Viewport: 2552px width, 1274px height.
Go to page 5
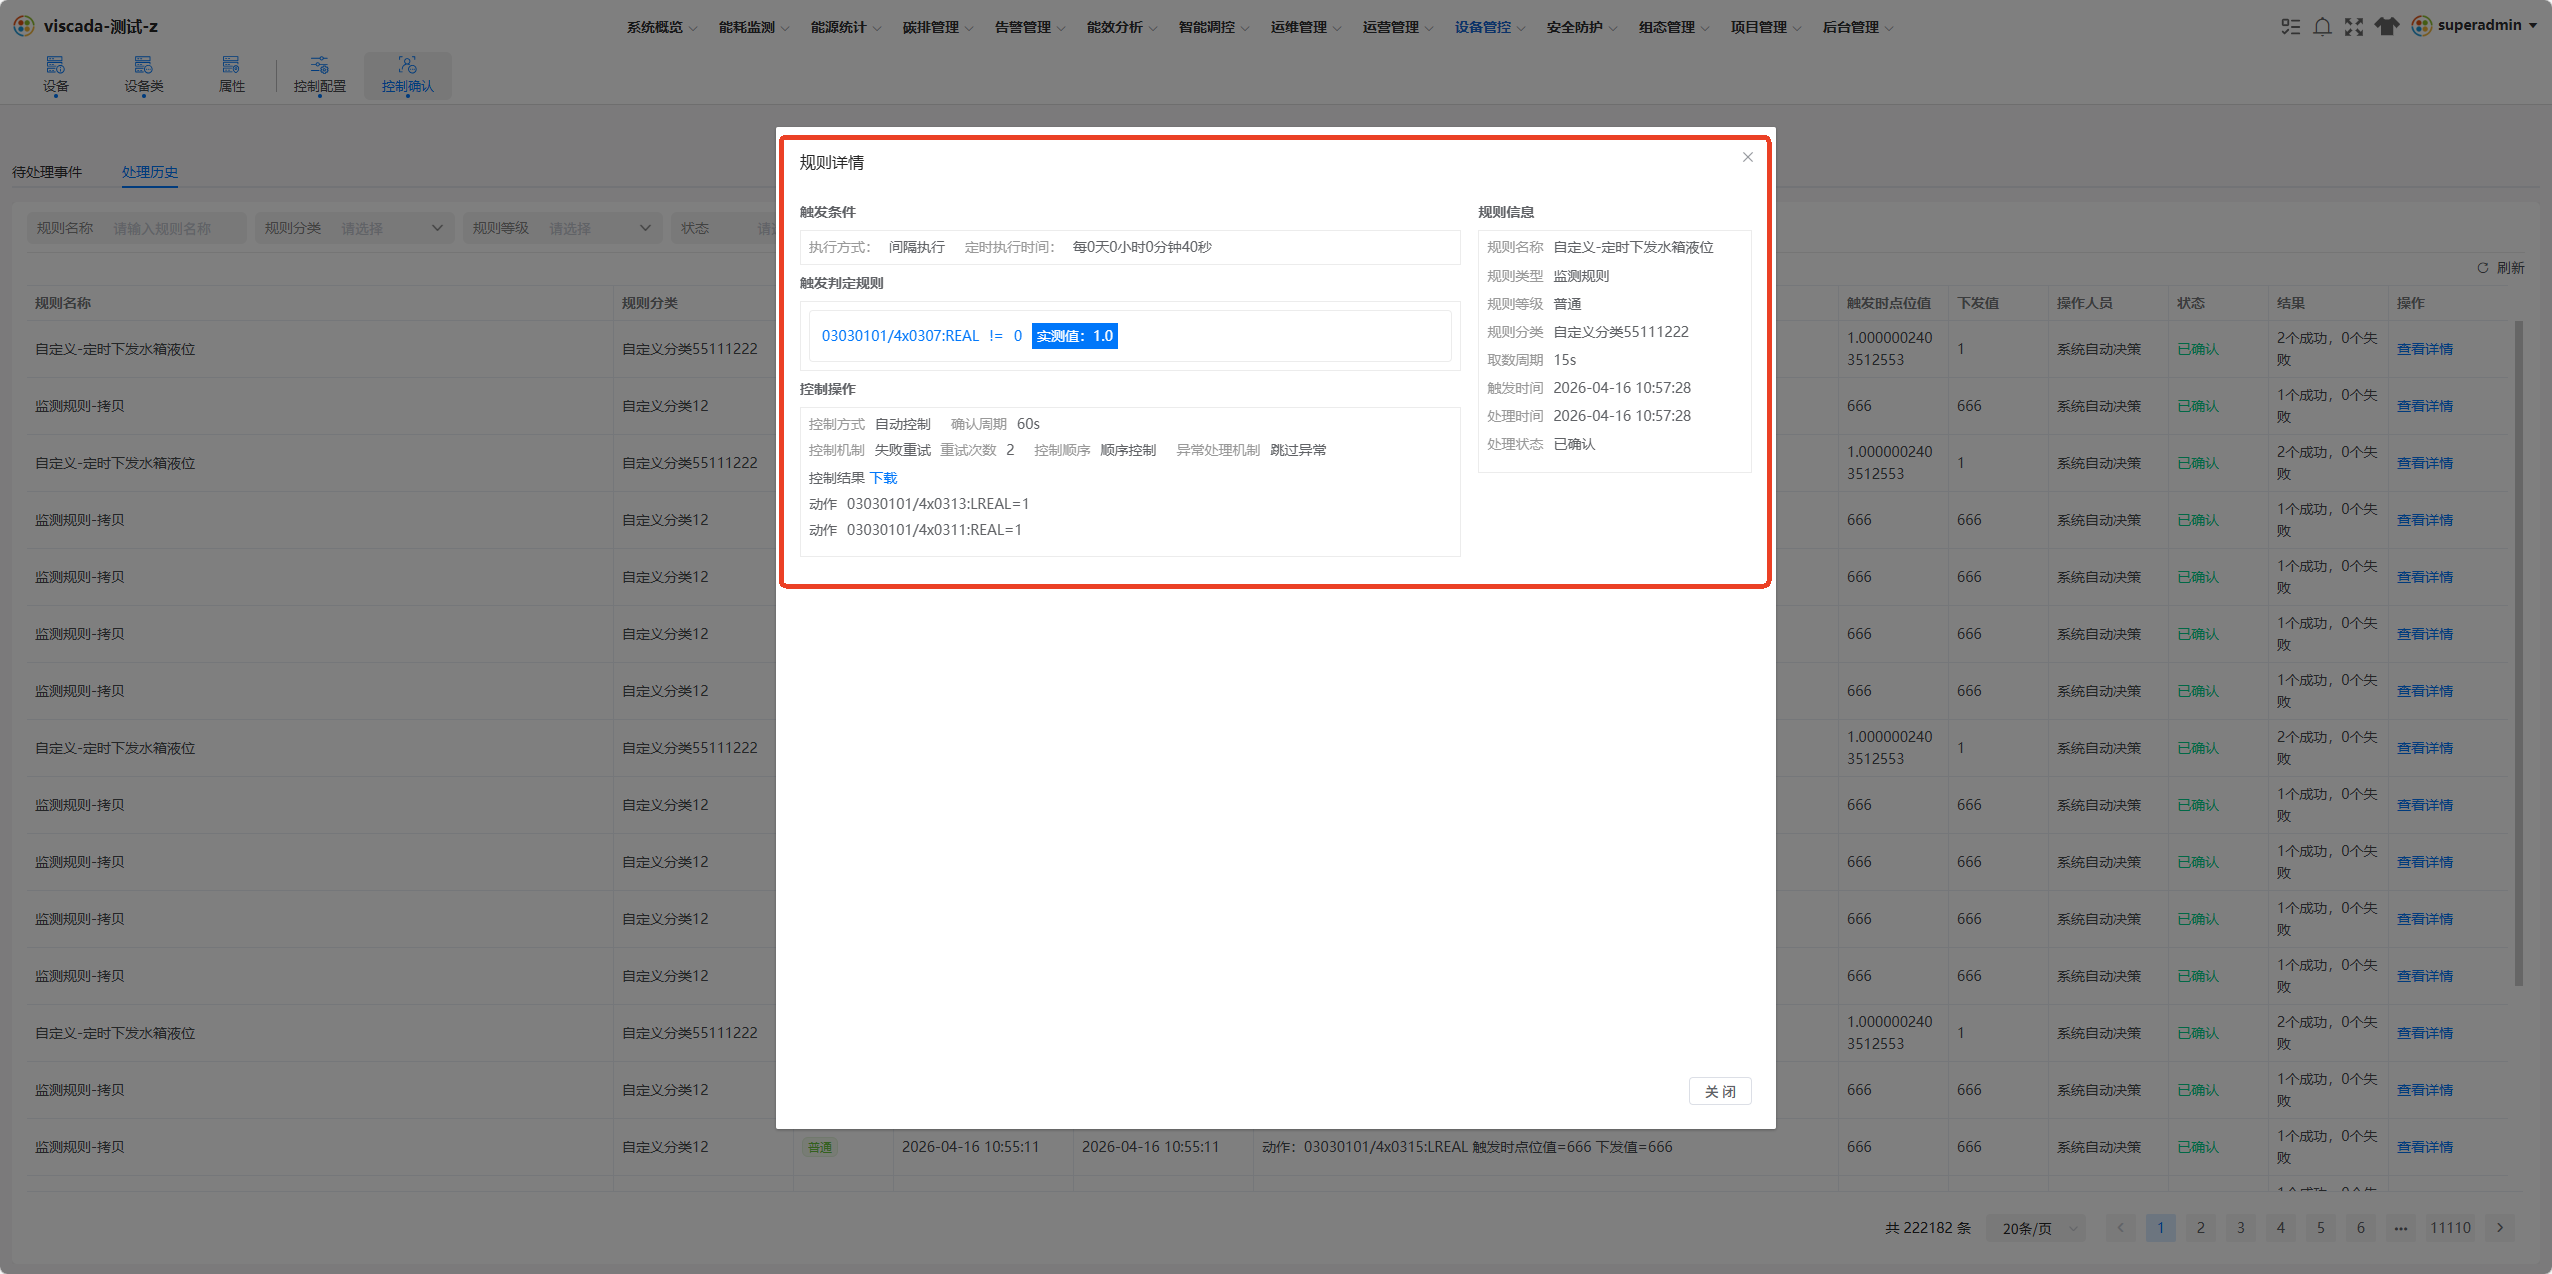click(2320, 1227)
